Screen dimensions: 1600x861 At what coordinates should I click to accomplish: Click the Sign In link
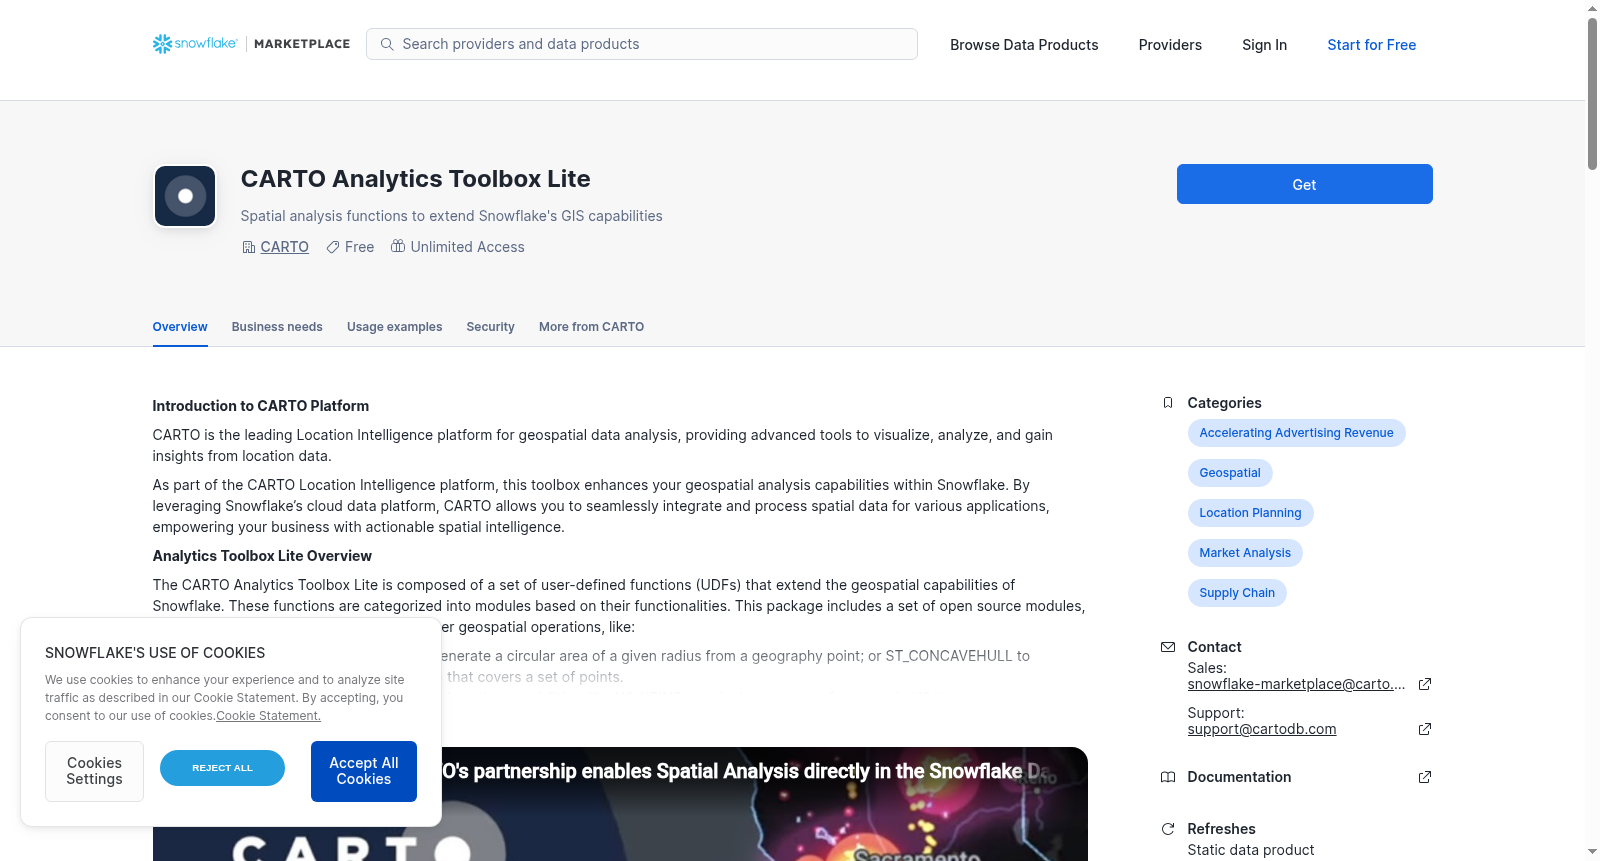click(1264, 45)
